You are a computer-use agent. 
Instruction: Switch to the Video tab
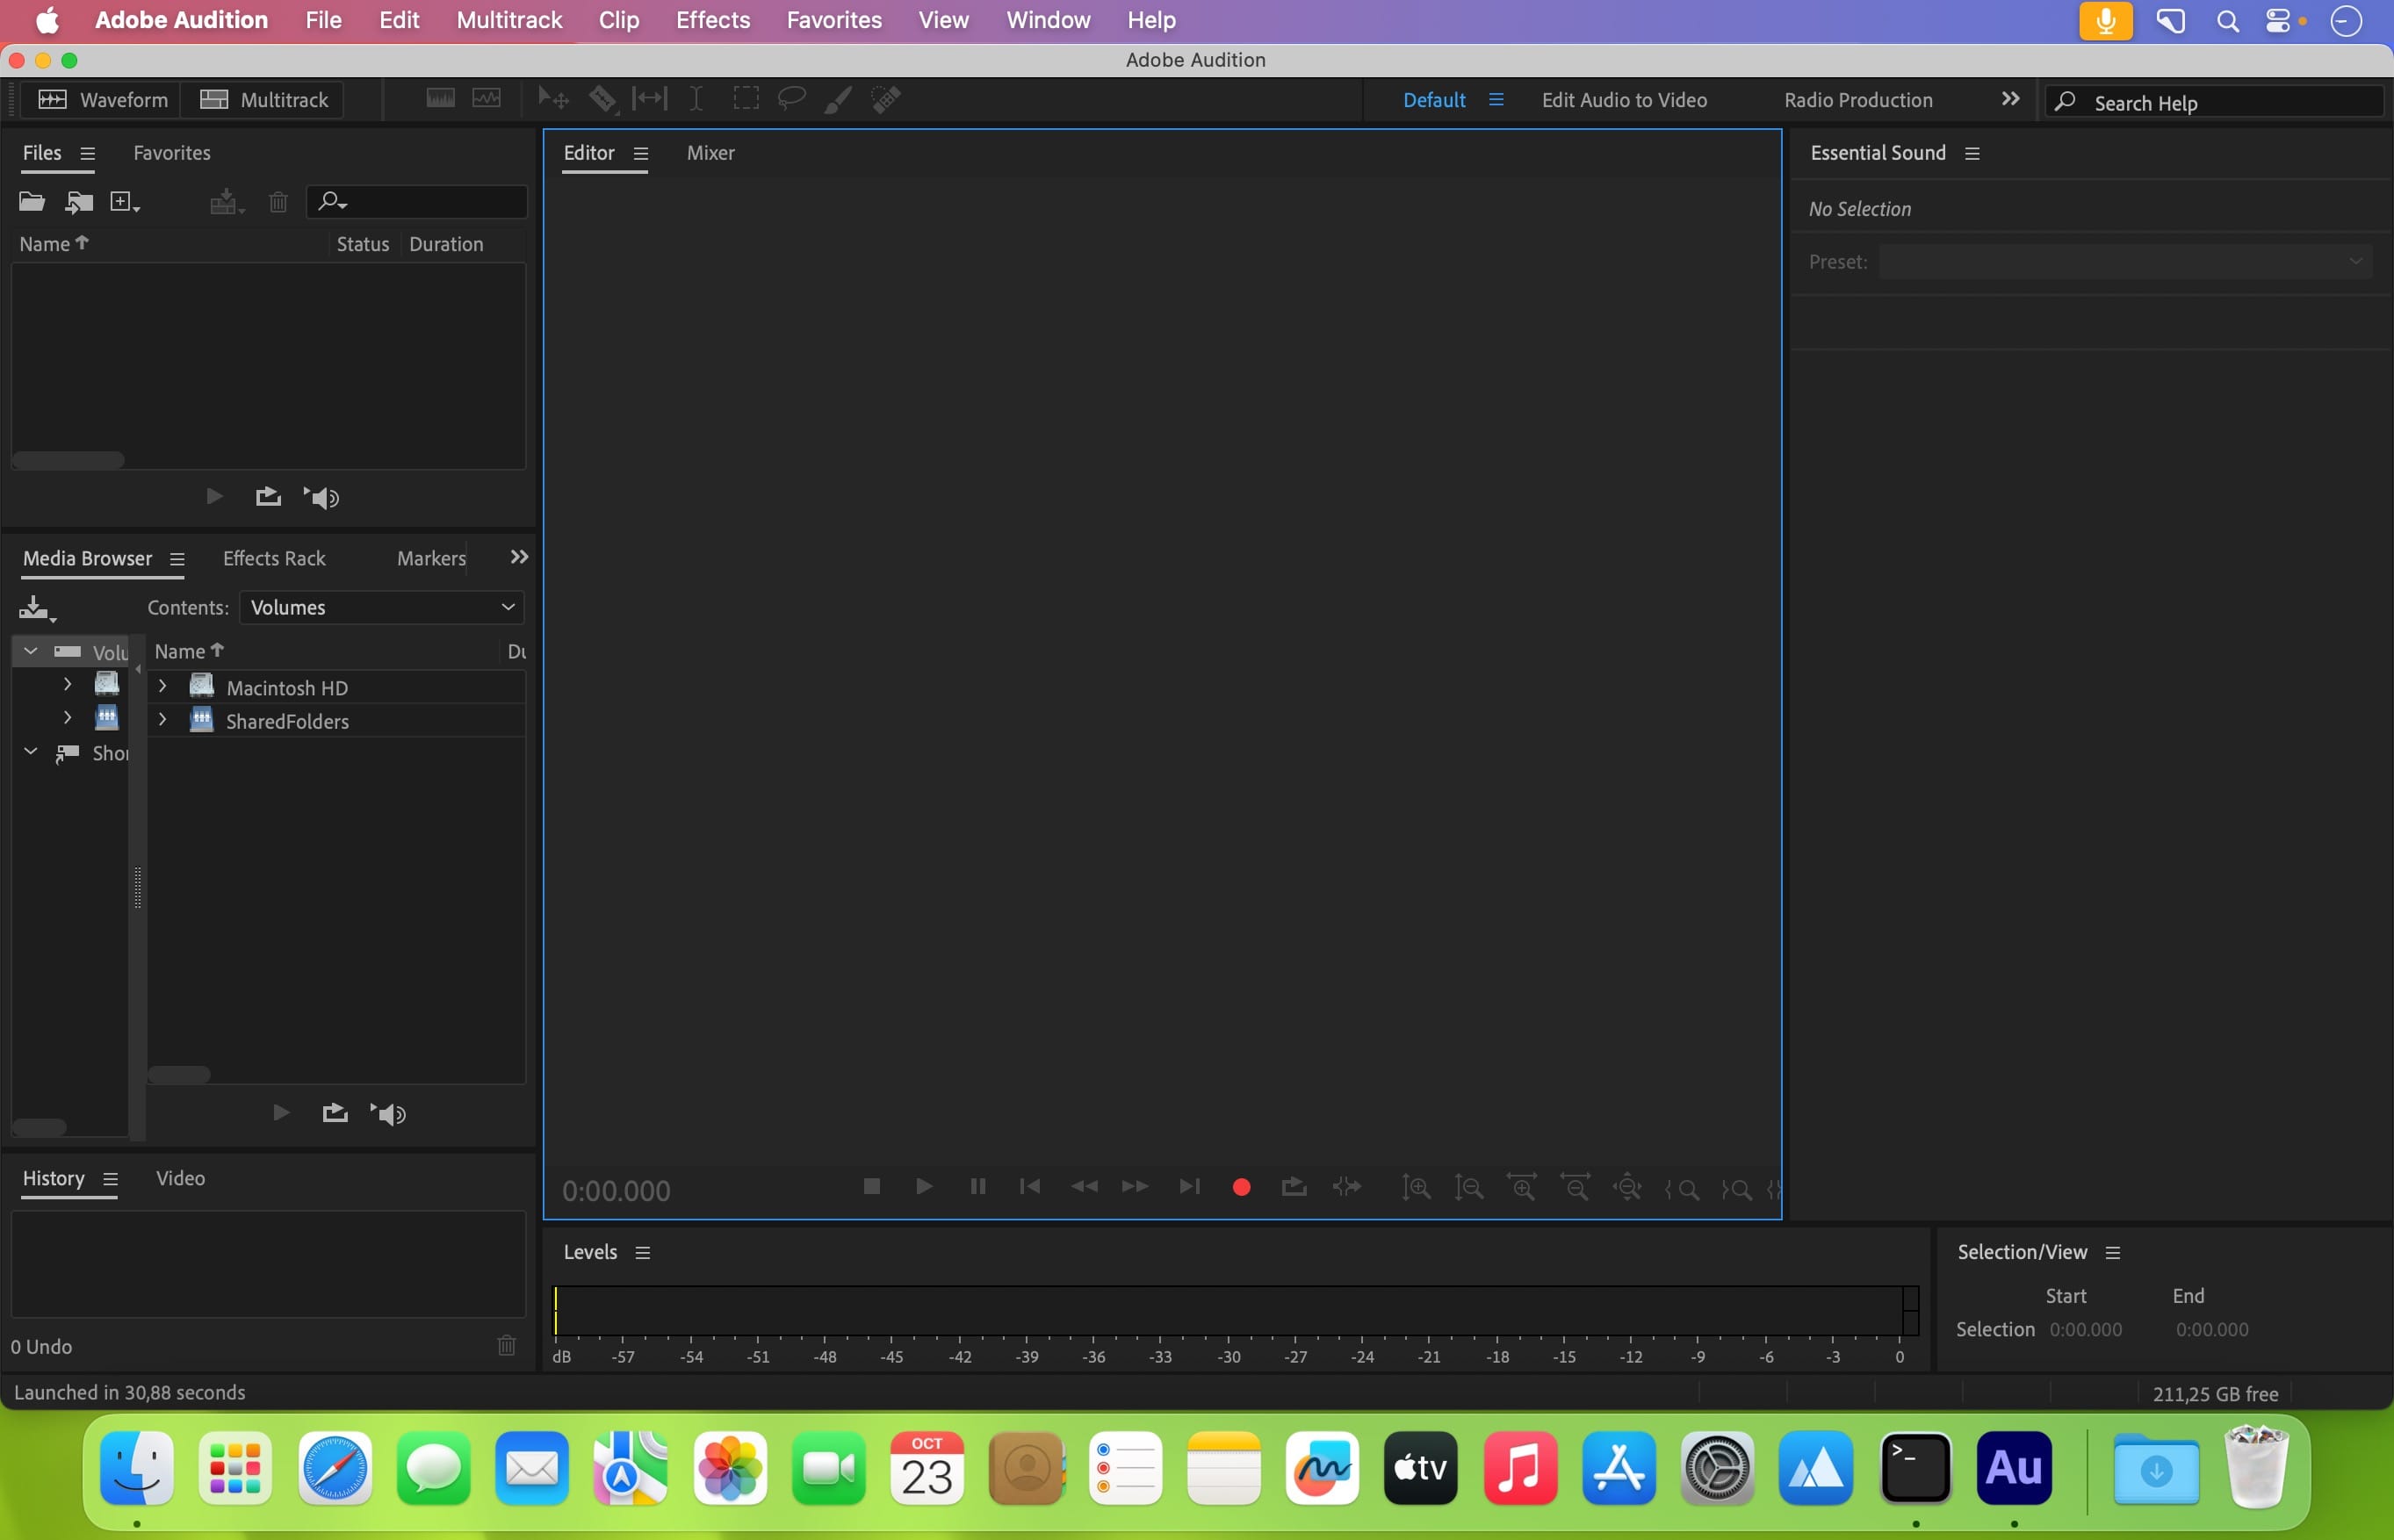point(180,1179)
